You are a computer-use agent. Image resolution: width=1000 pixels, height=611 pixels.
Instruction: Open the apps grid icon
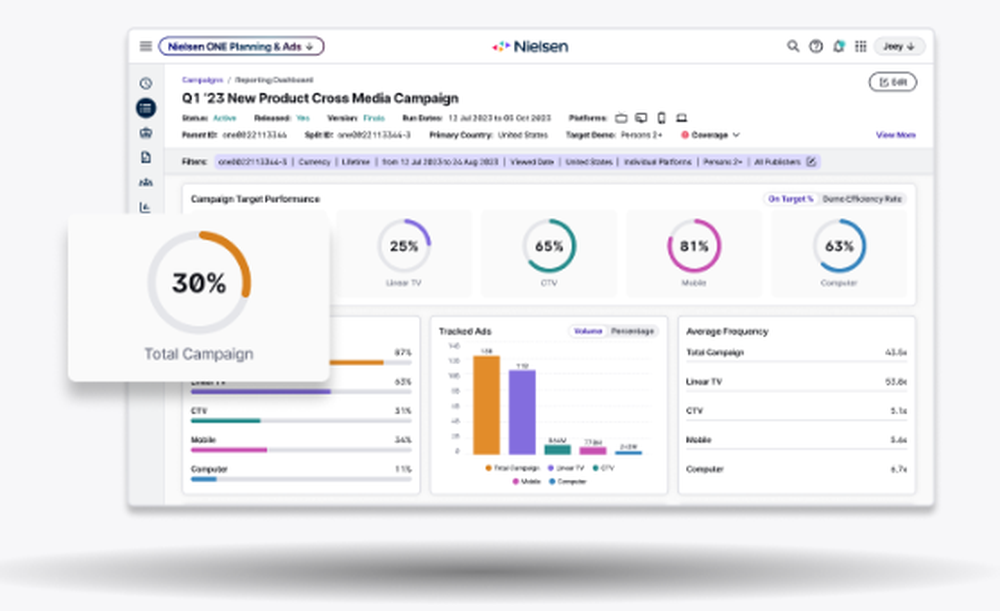pyautogui.click(x=860, y=46)
